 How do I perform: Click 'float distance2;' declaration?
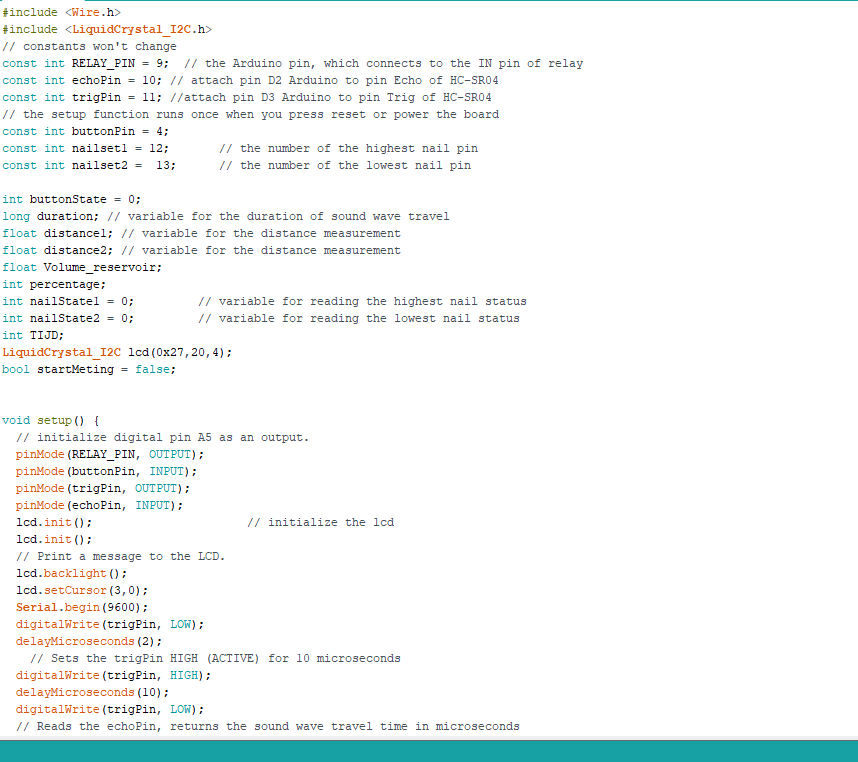click(57, 250)
